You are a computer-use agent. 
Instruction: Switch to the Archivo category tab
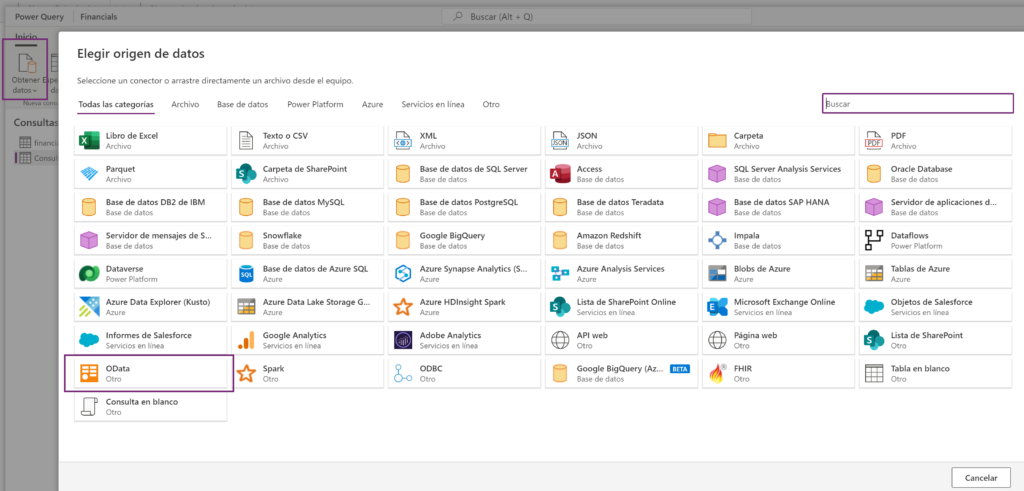(x=185, y=104)
